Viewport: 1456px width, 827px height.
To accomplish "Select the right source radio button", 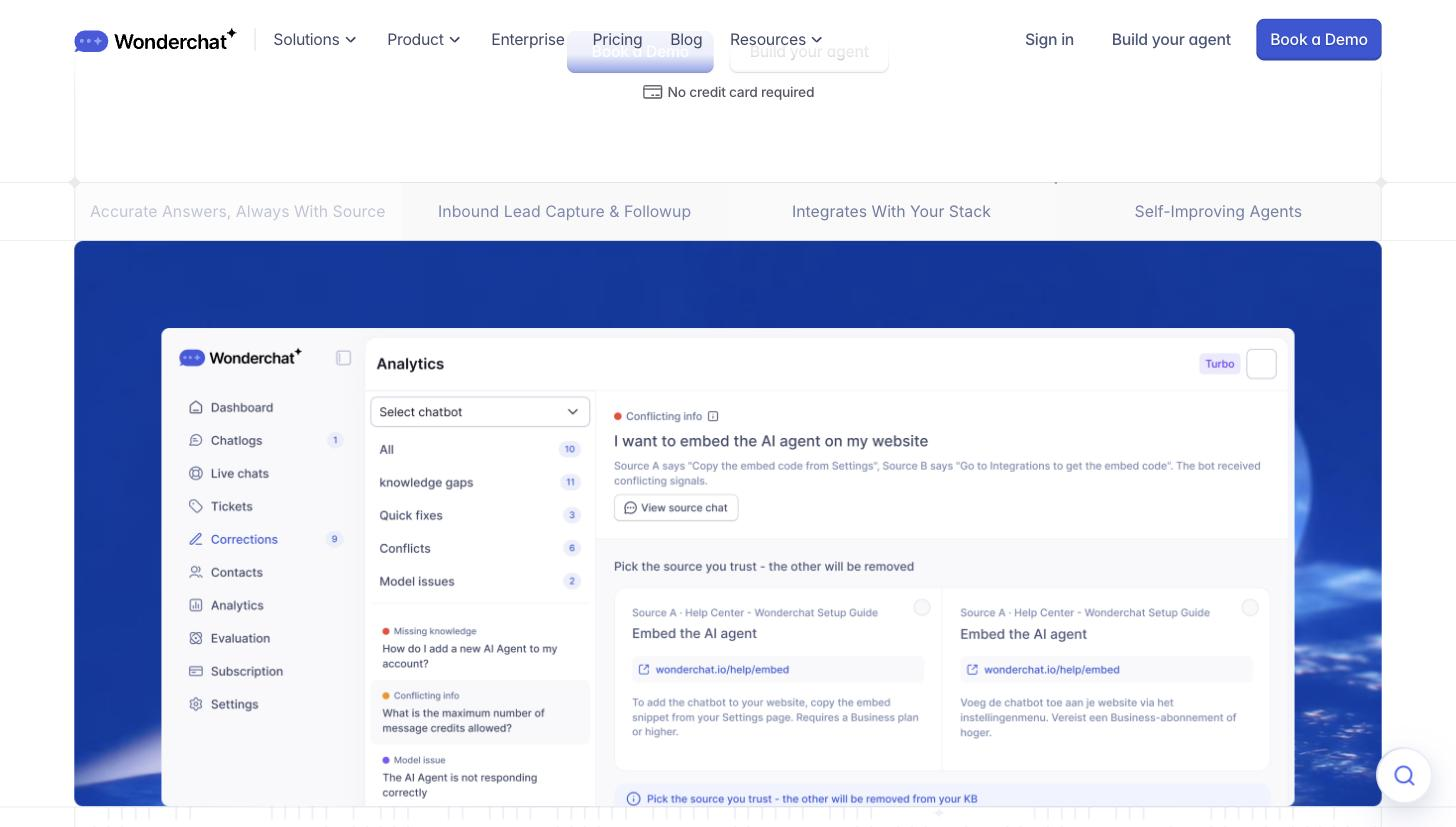I will point(1250,608).
